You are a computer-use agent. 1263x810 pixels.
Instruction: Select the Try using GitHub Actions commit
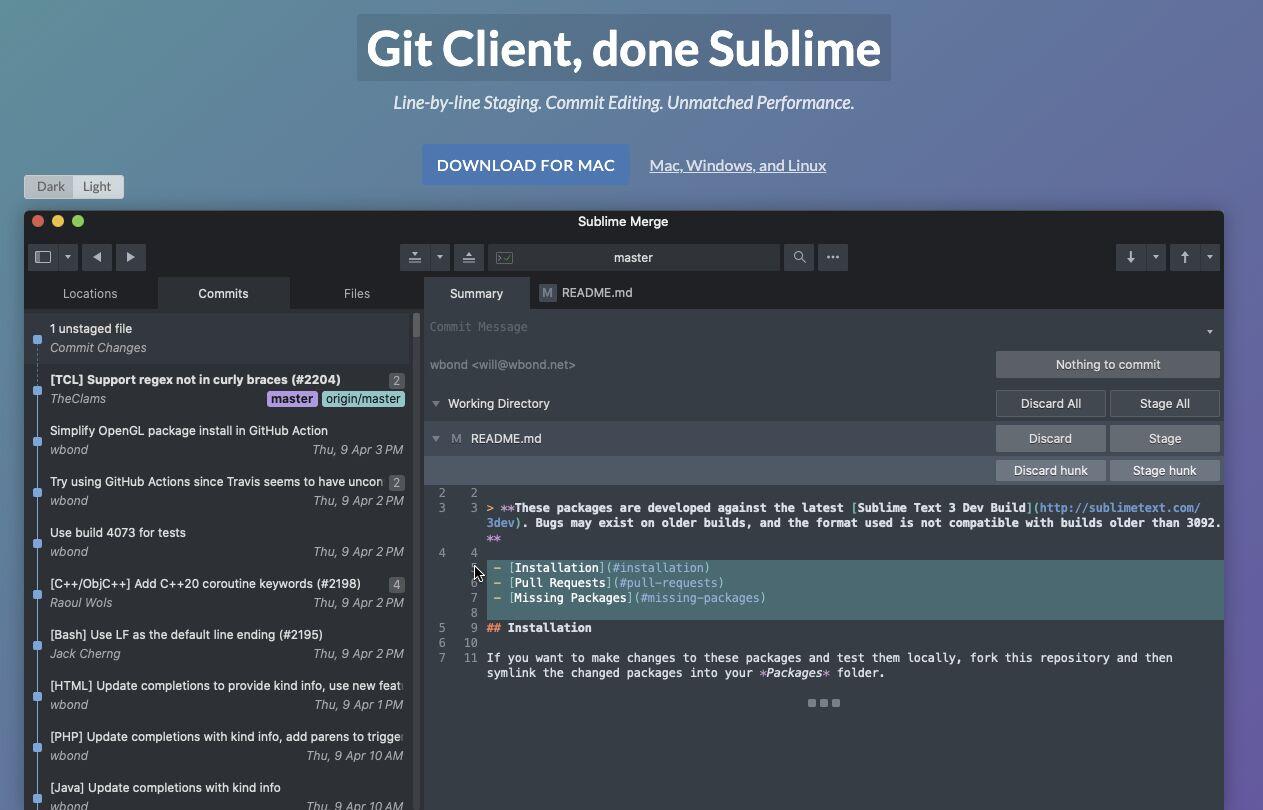click(218, 491)
